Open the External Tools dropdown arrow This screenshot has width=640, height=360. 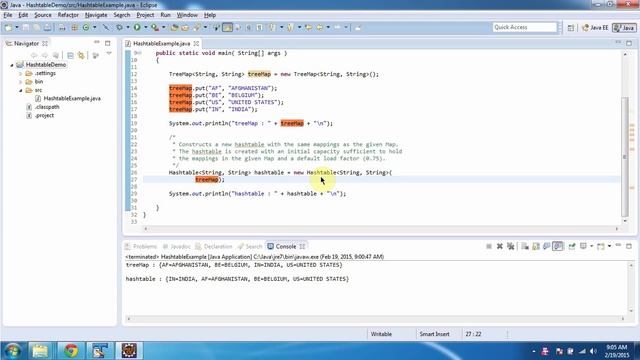(x=164, y=27)
